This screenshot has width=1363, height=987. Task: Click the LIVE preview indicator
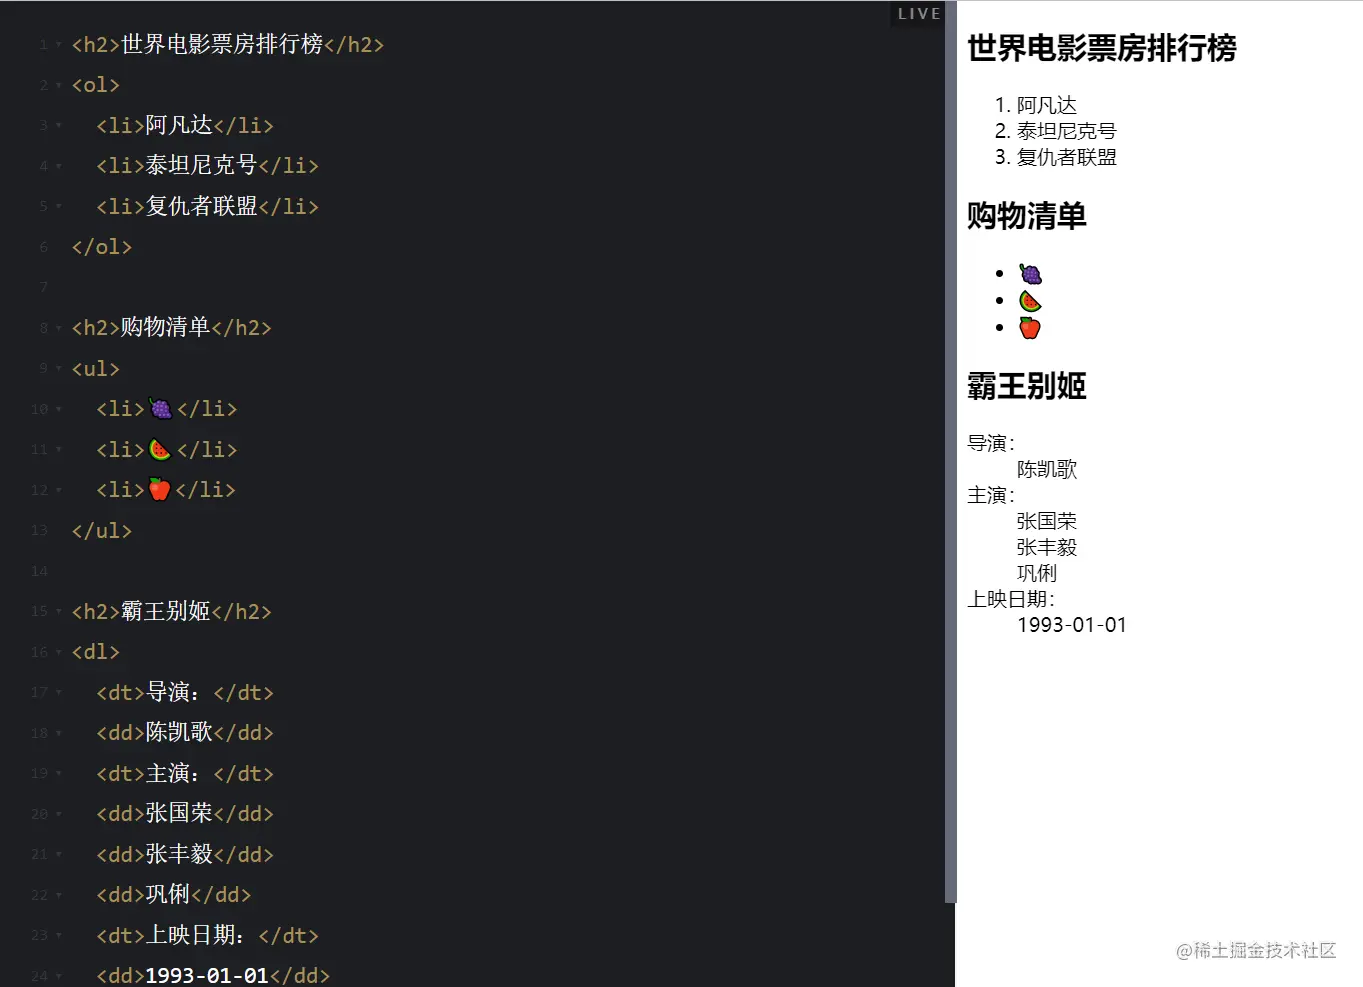919,14
